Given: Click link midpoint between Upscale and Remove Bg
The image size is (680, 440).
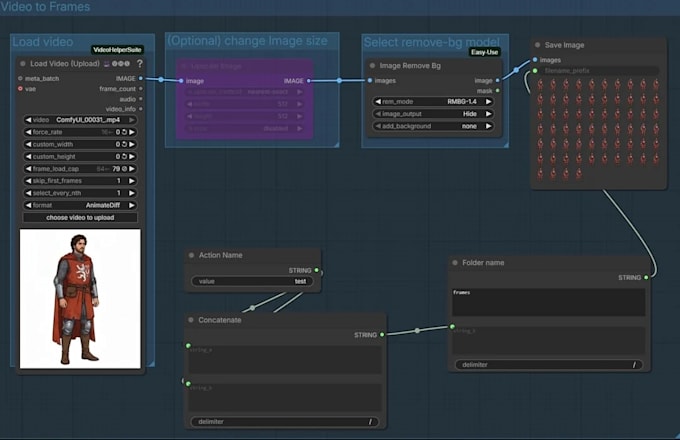Looking at the screenshot, I should point(339,81).
